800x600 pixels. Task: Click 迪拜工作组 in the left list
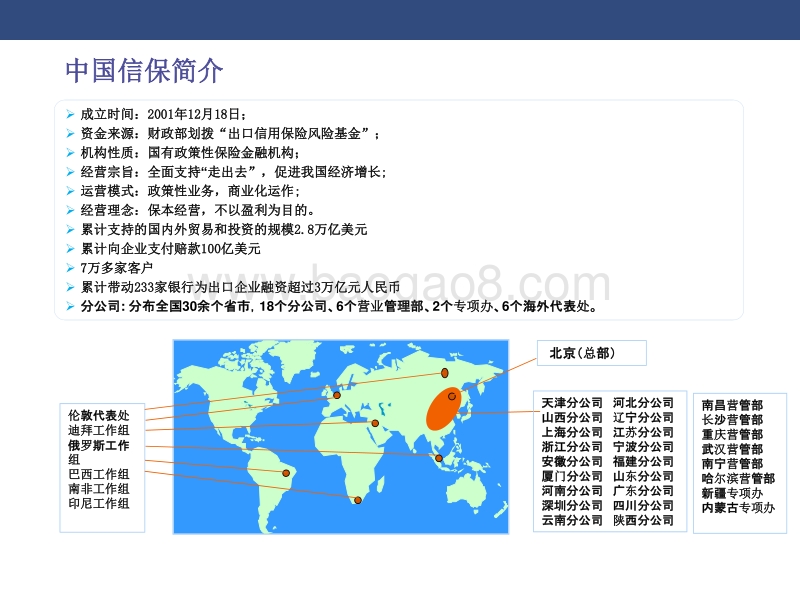99,430
